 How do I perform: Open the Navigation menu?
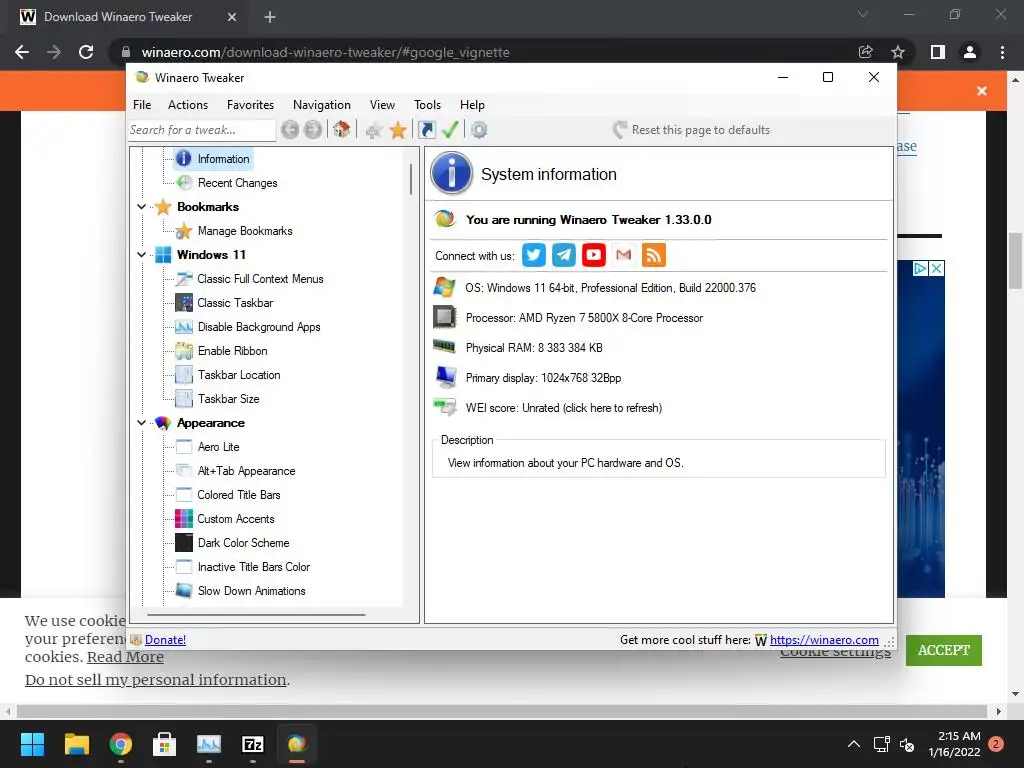[x=321, y=104]
